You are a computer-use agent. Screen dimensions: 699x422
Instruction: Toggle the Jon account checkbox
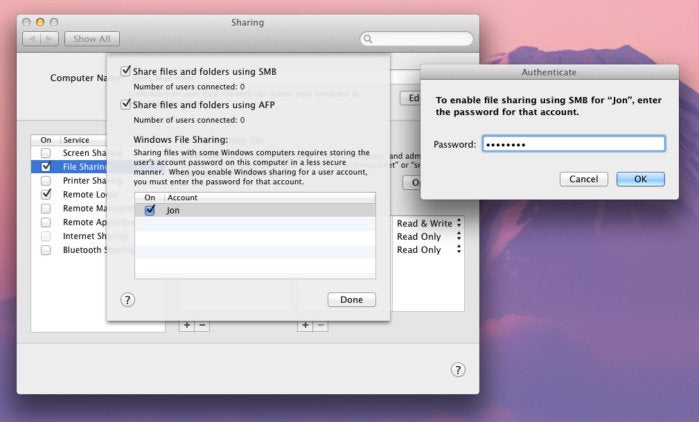(x=150, y=210)
